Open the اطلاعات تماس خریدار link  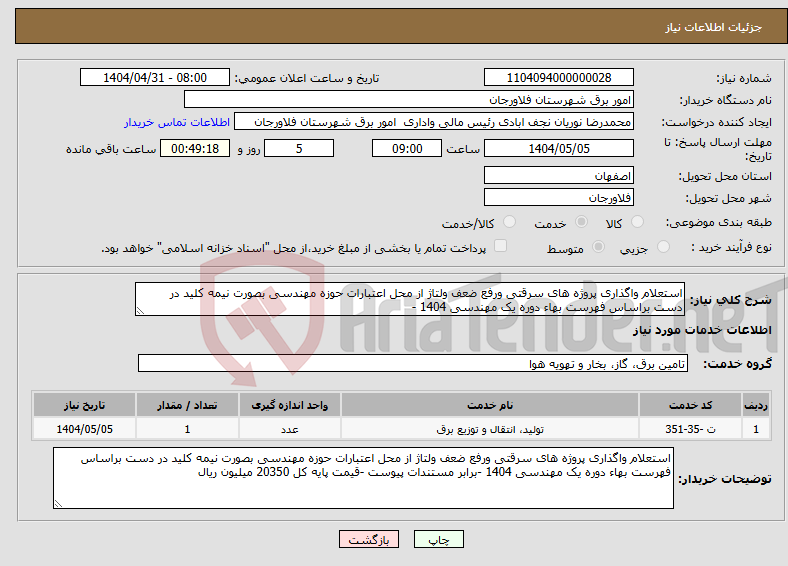pyautogui.click(x=177, y=122)
